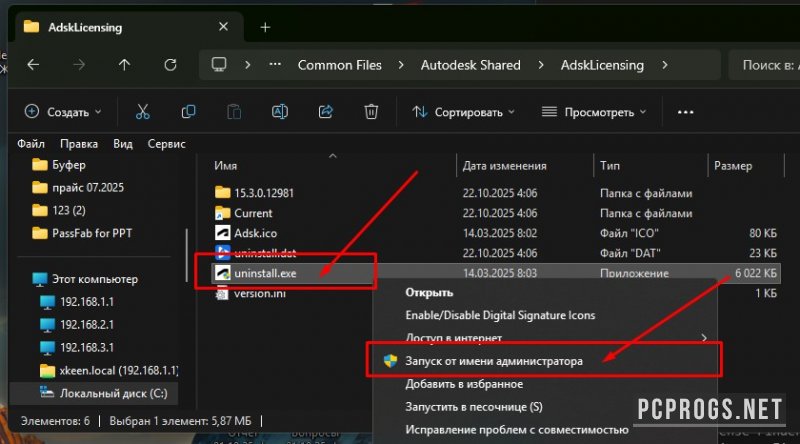Click the Rename icon in toolbar
Screen dimensions: 800x444
click(280, 112)
